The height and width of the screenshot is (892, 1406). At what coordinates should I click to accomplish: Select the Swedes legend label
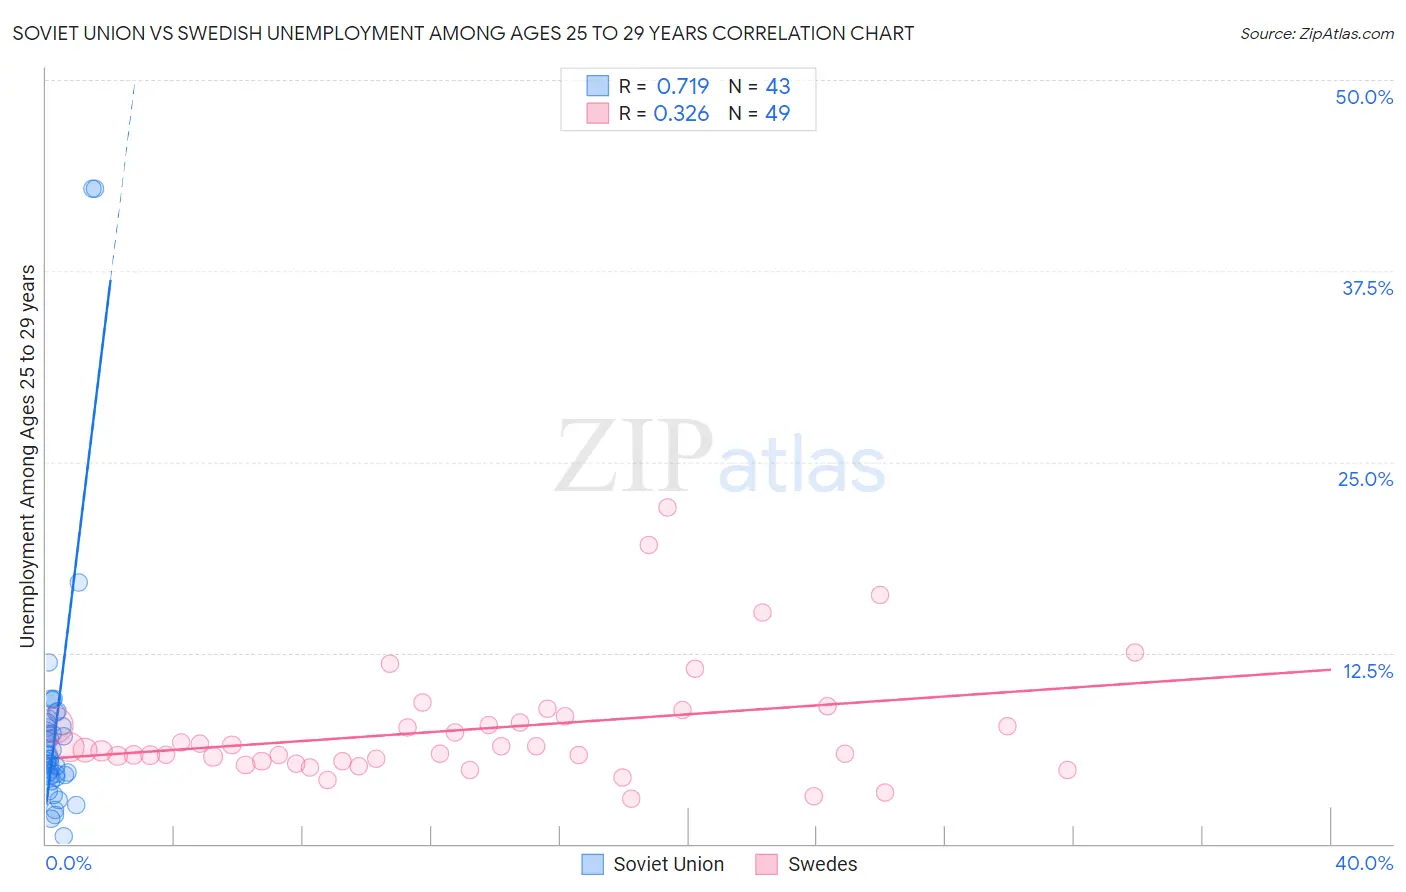(822, 864)
